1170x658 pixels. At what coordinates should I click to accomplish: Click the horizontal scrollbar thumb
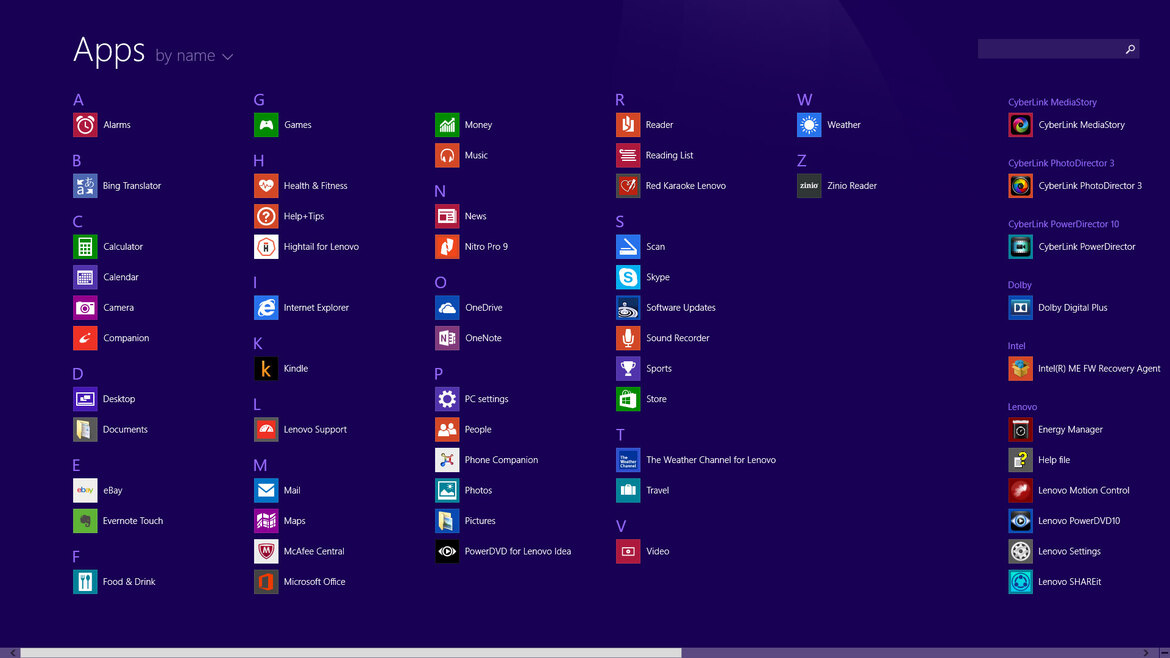tap(351, 653)
